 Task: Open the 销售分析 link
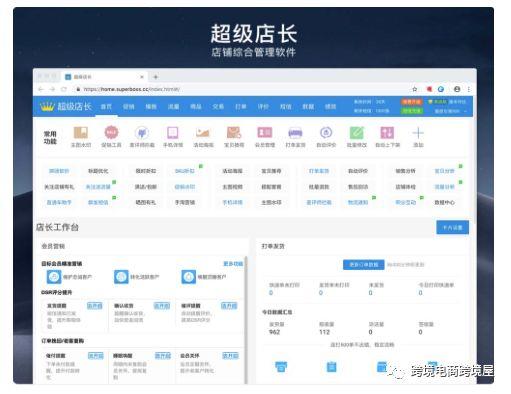[406, 171]
